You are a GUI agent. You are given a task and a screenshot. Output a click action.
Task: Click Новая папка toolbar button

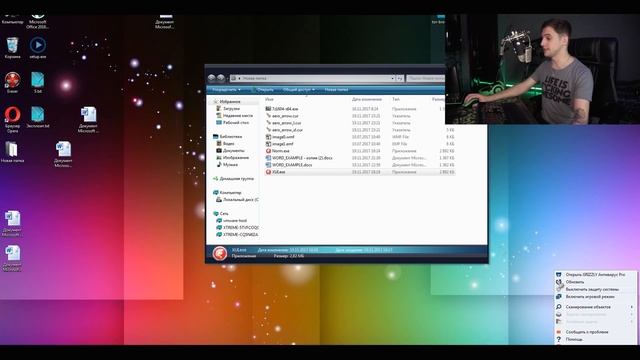point(336,89)
